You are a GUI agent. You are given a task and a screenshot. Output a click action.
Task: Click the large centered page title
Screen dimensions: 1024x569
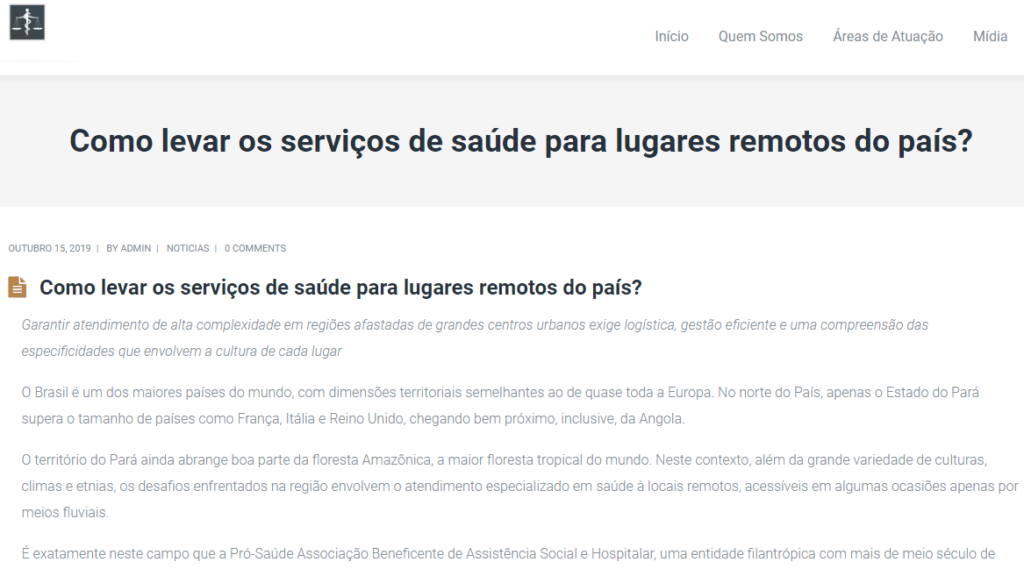[x=520, y=141]
